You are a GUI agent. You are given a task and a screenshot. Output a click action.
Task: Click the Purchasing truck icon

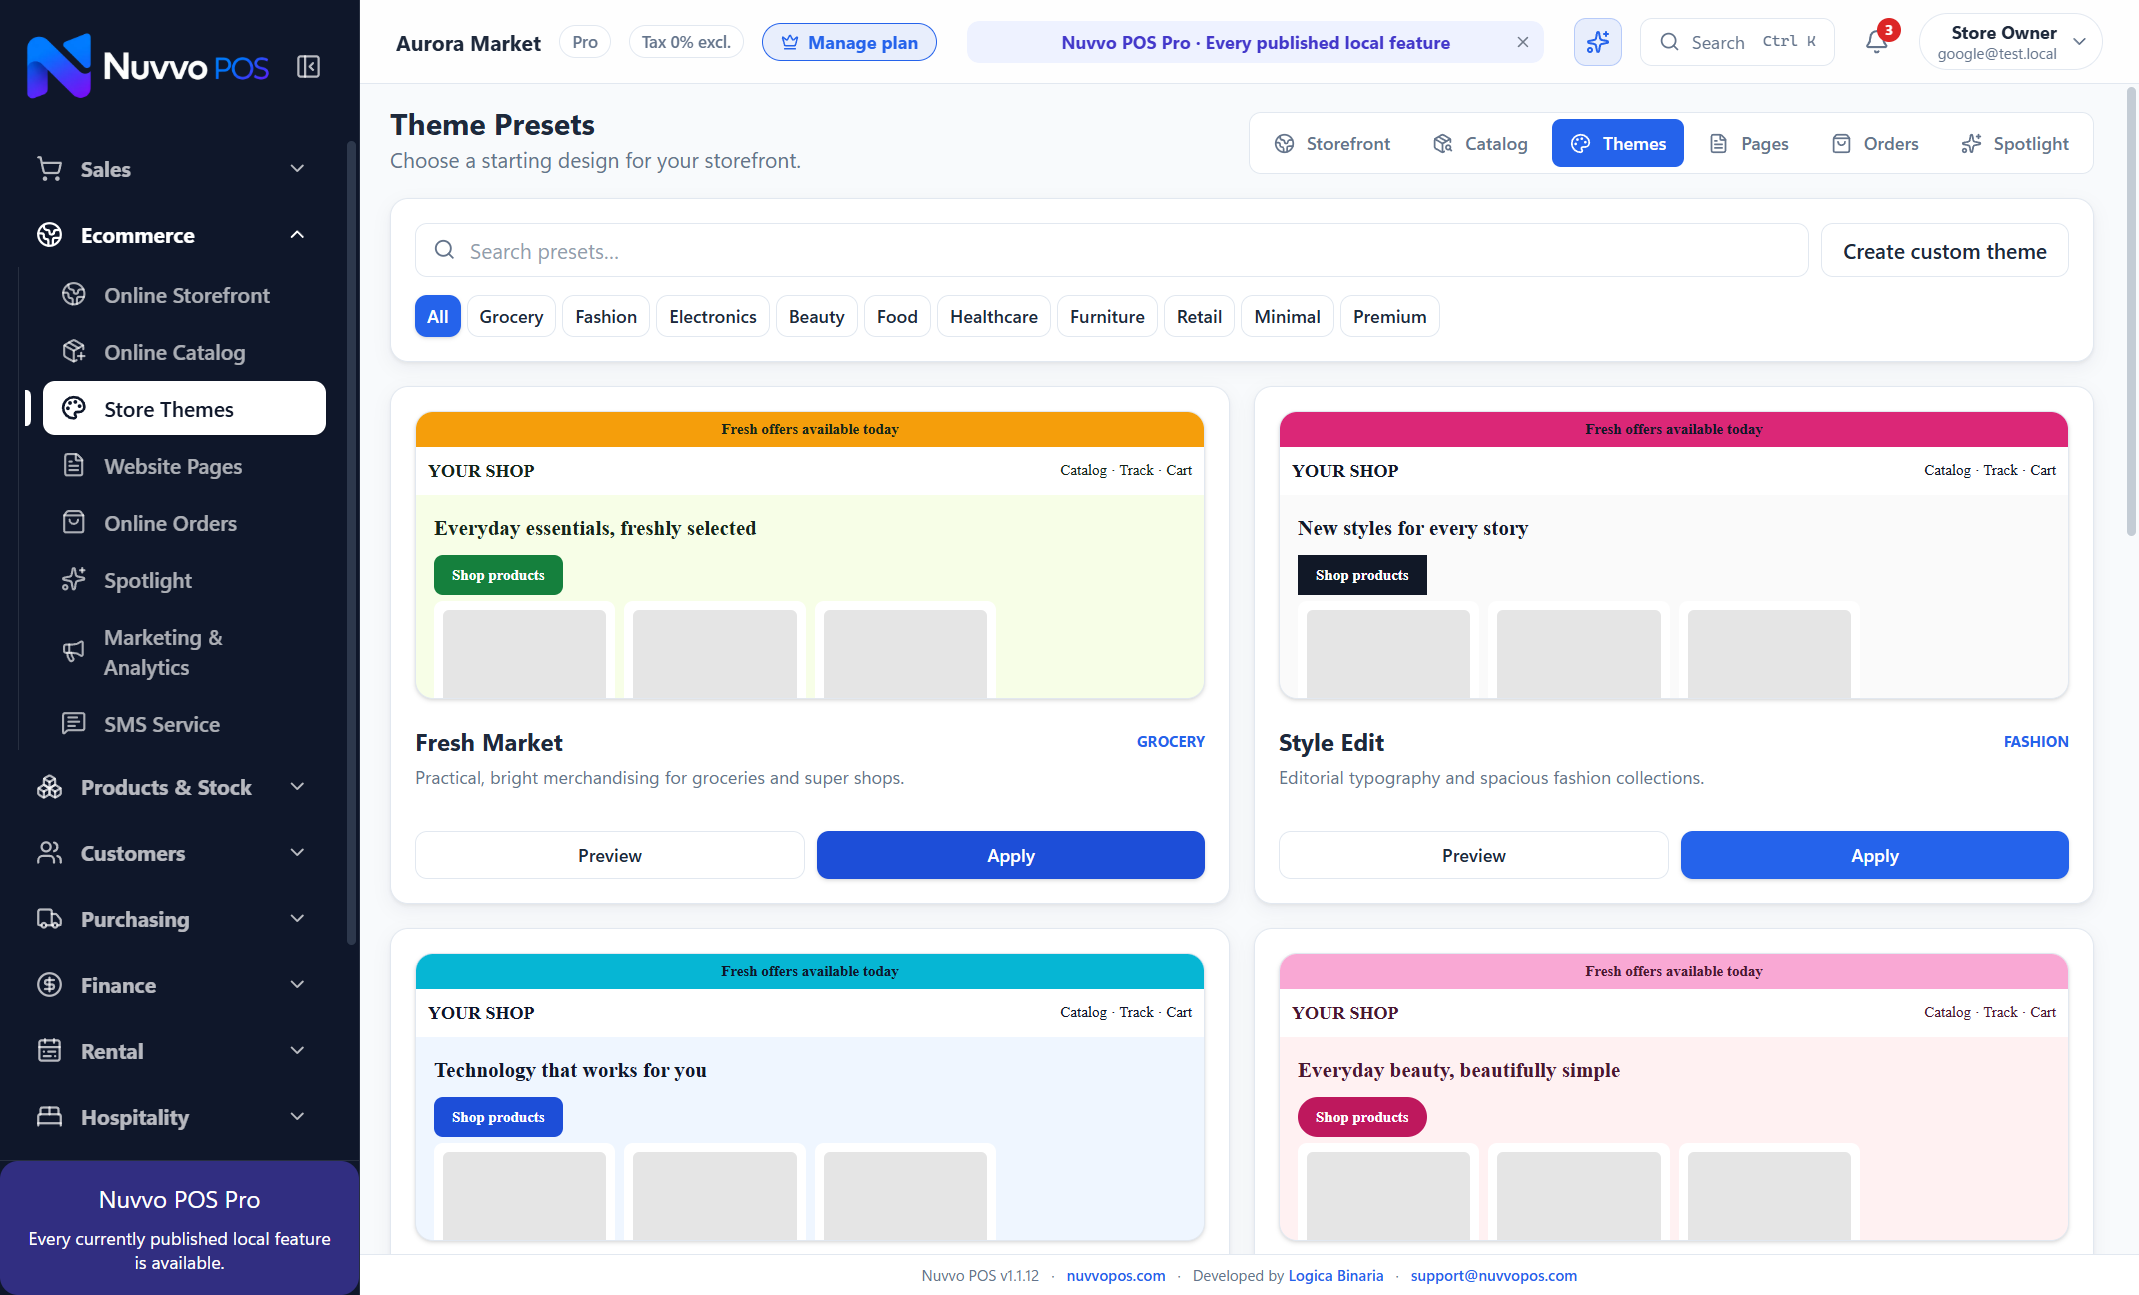pyautogui.click(x=50, y=919)
